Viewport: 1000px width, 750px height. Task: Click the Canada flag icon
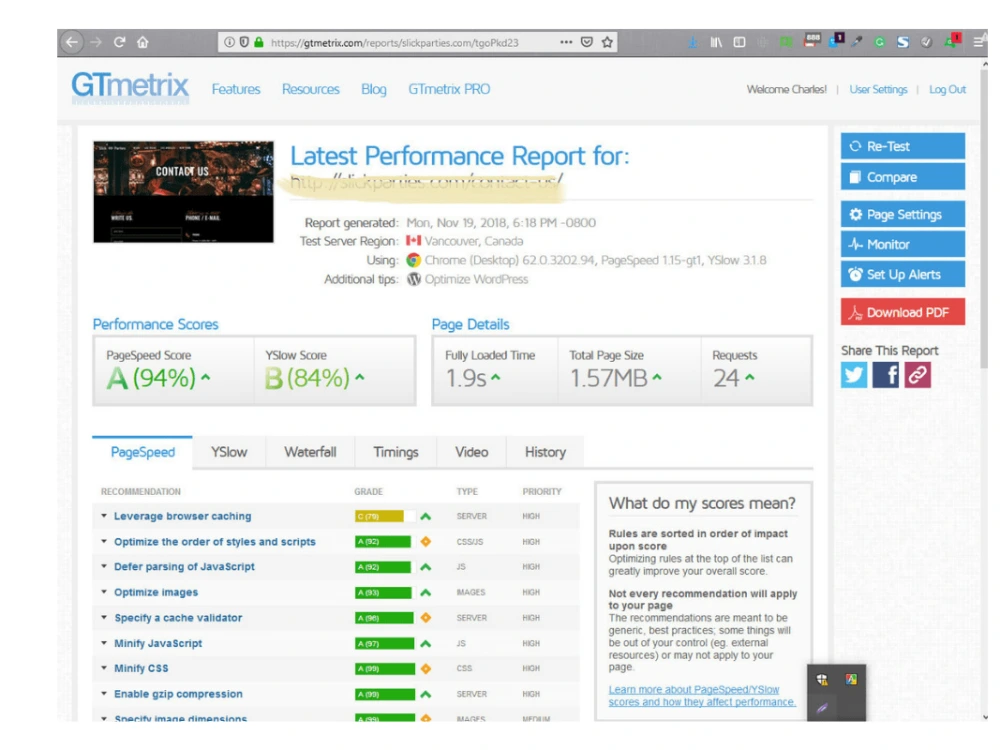click(414, 241)
